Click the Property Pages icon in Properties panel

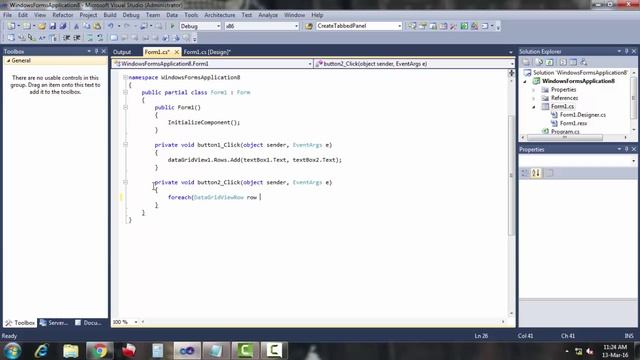(549, 173)
